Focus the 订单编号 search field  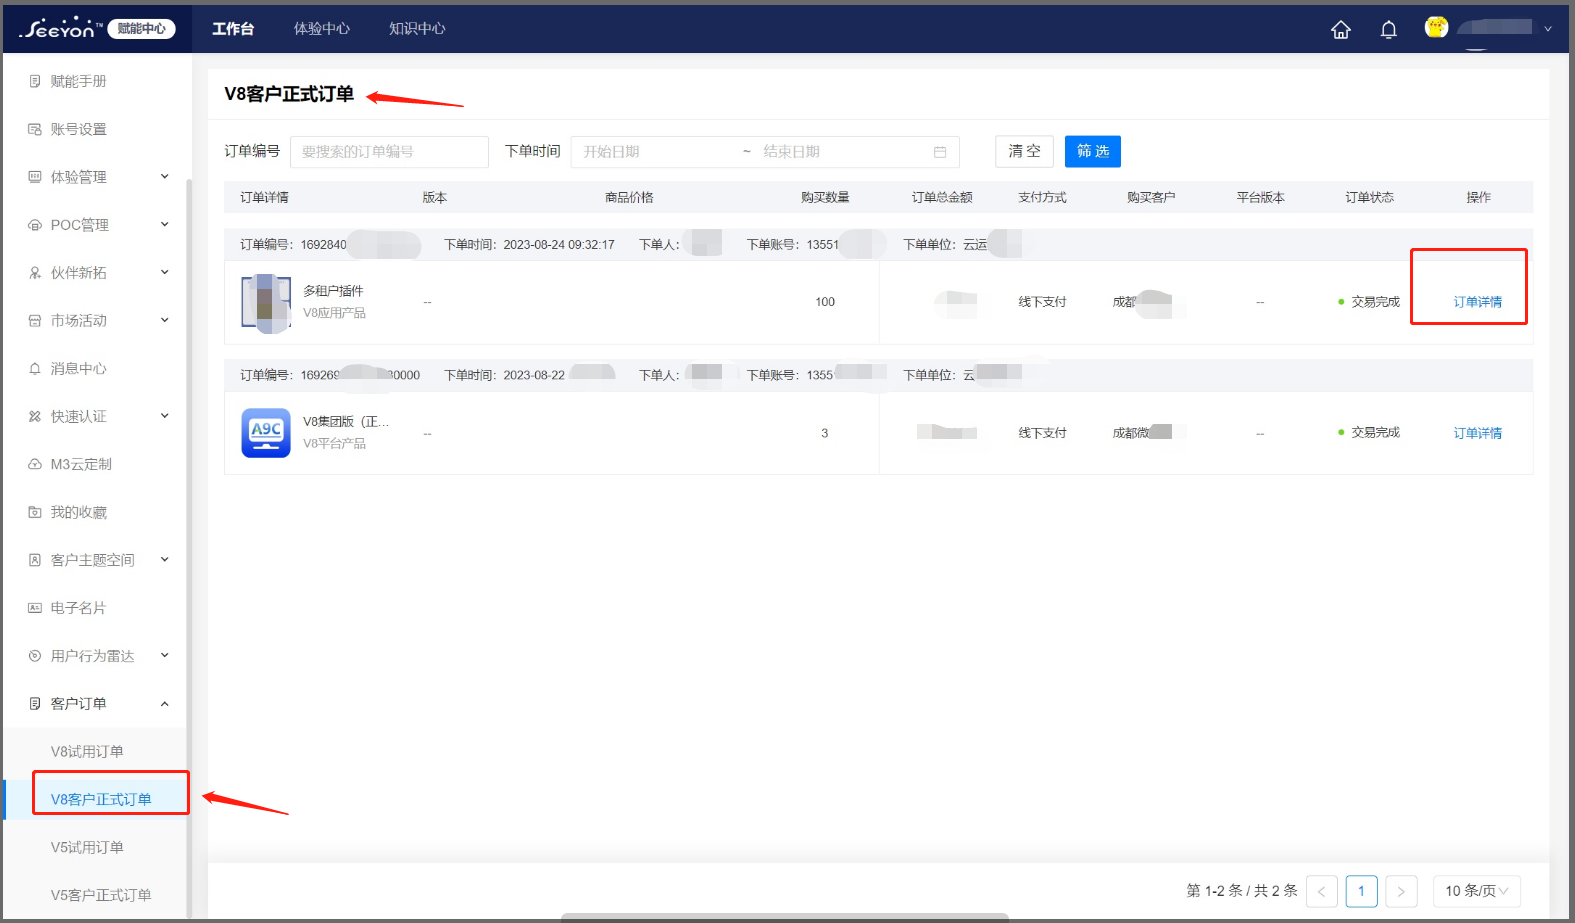tap(389, 152)
